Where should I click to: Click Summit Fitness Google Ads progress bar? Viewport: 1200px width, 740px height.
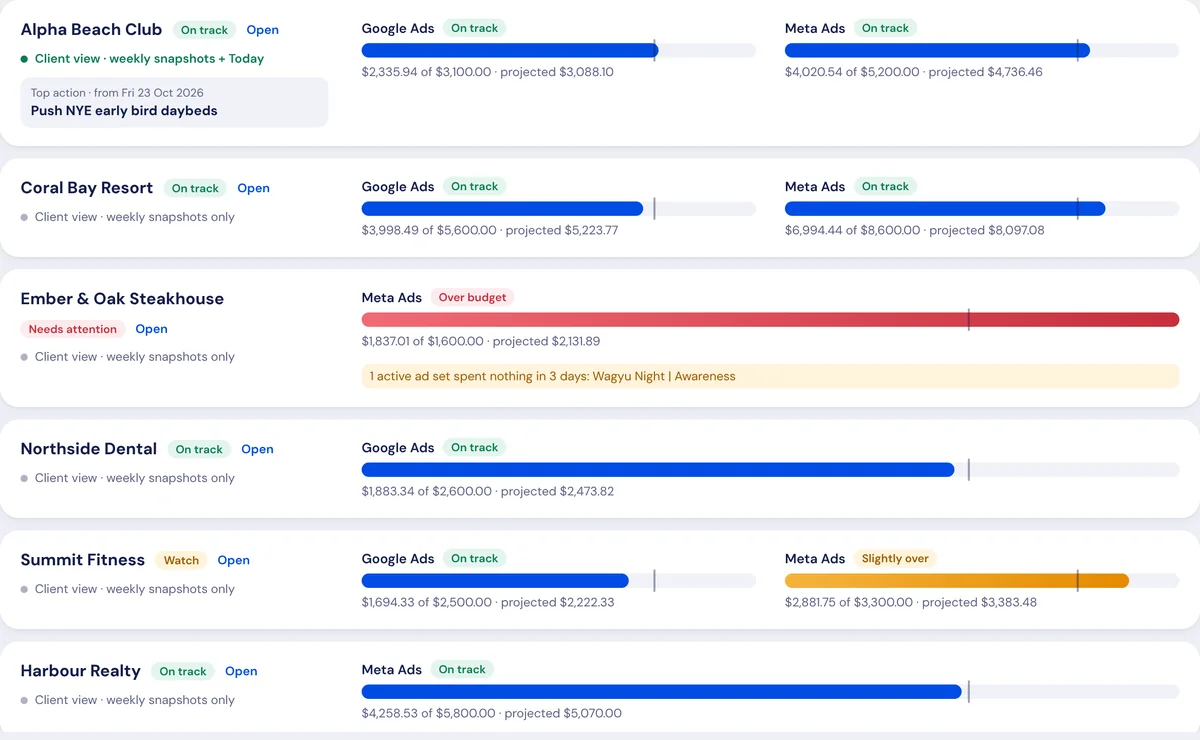pyautogui.click(x=559, y=581)
